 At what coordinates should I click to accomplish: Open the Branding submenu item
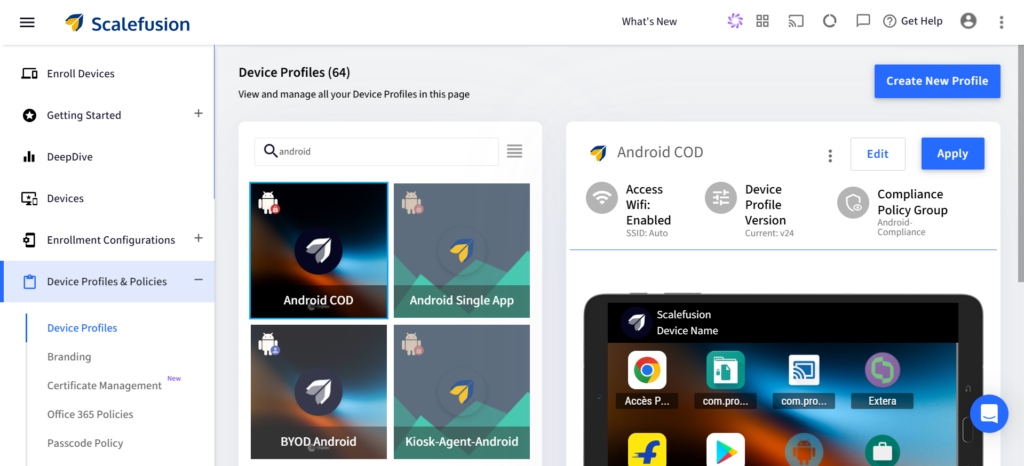pyautogui.click(x=69, y=357)
